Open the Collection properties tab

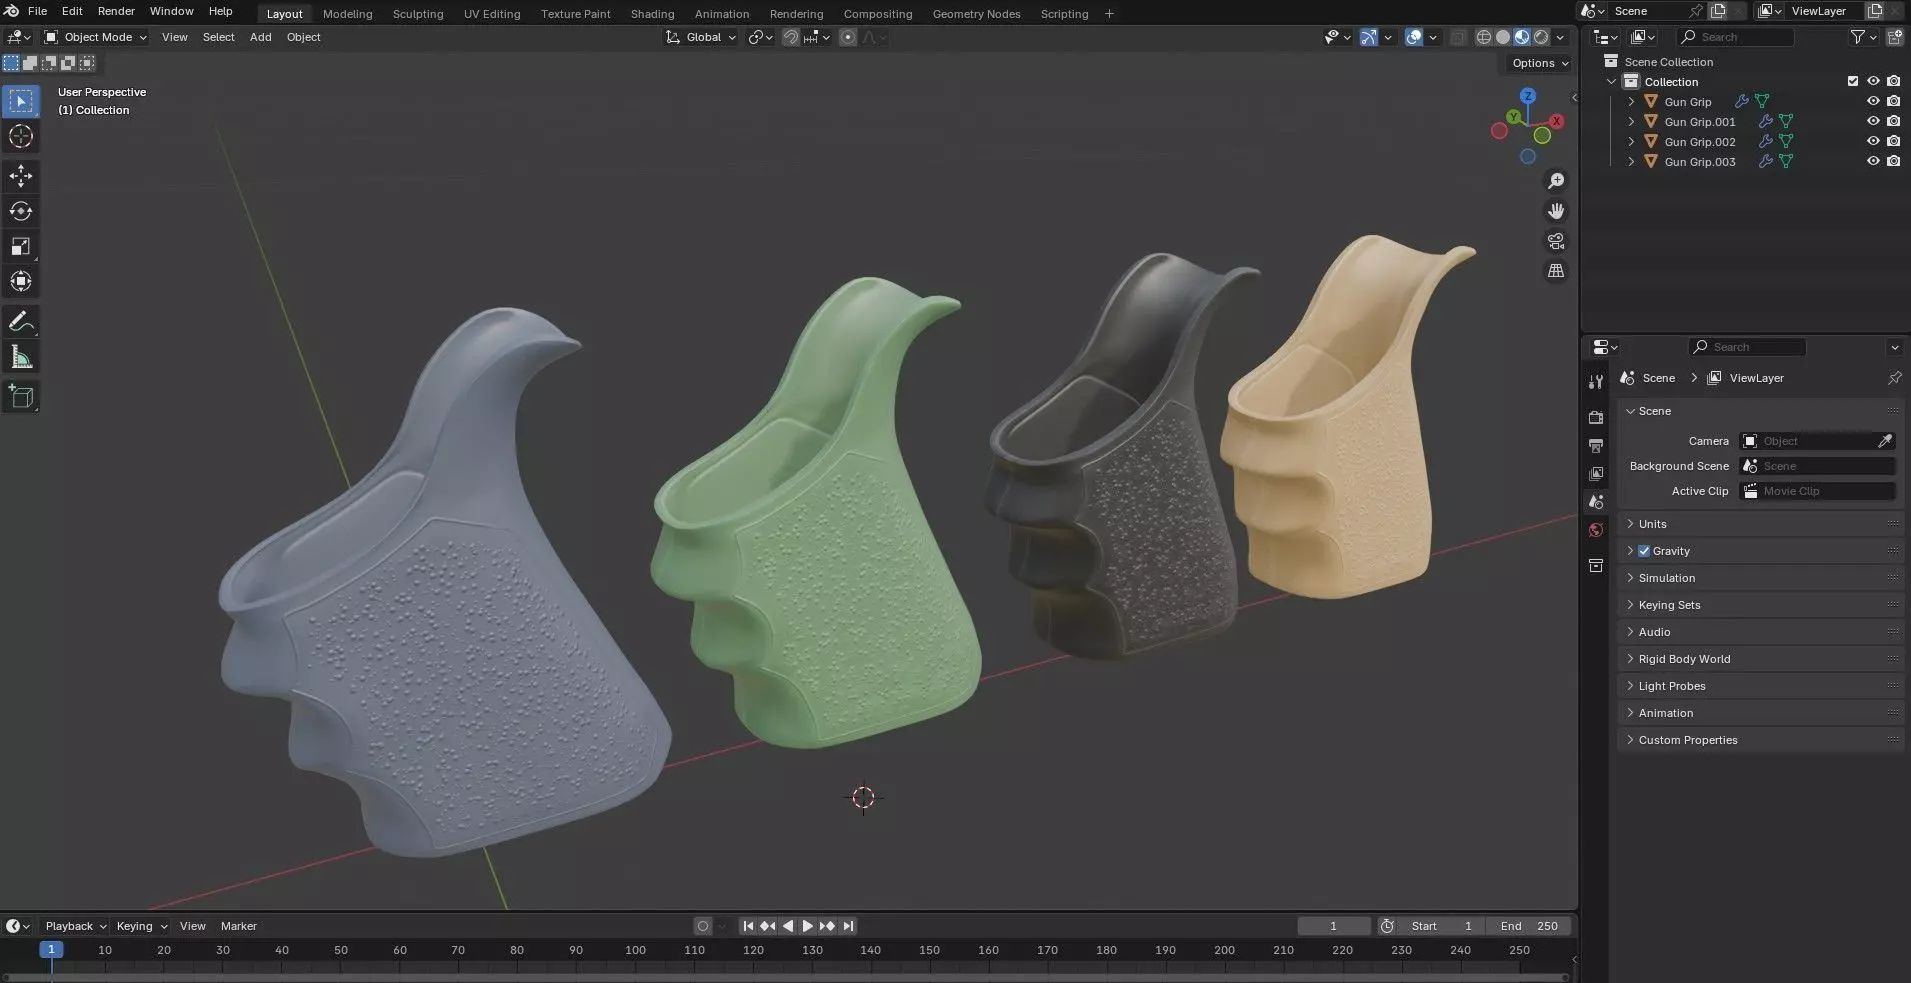(1596, 566)
